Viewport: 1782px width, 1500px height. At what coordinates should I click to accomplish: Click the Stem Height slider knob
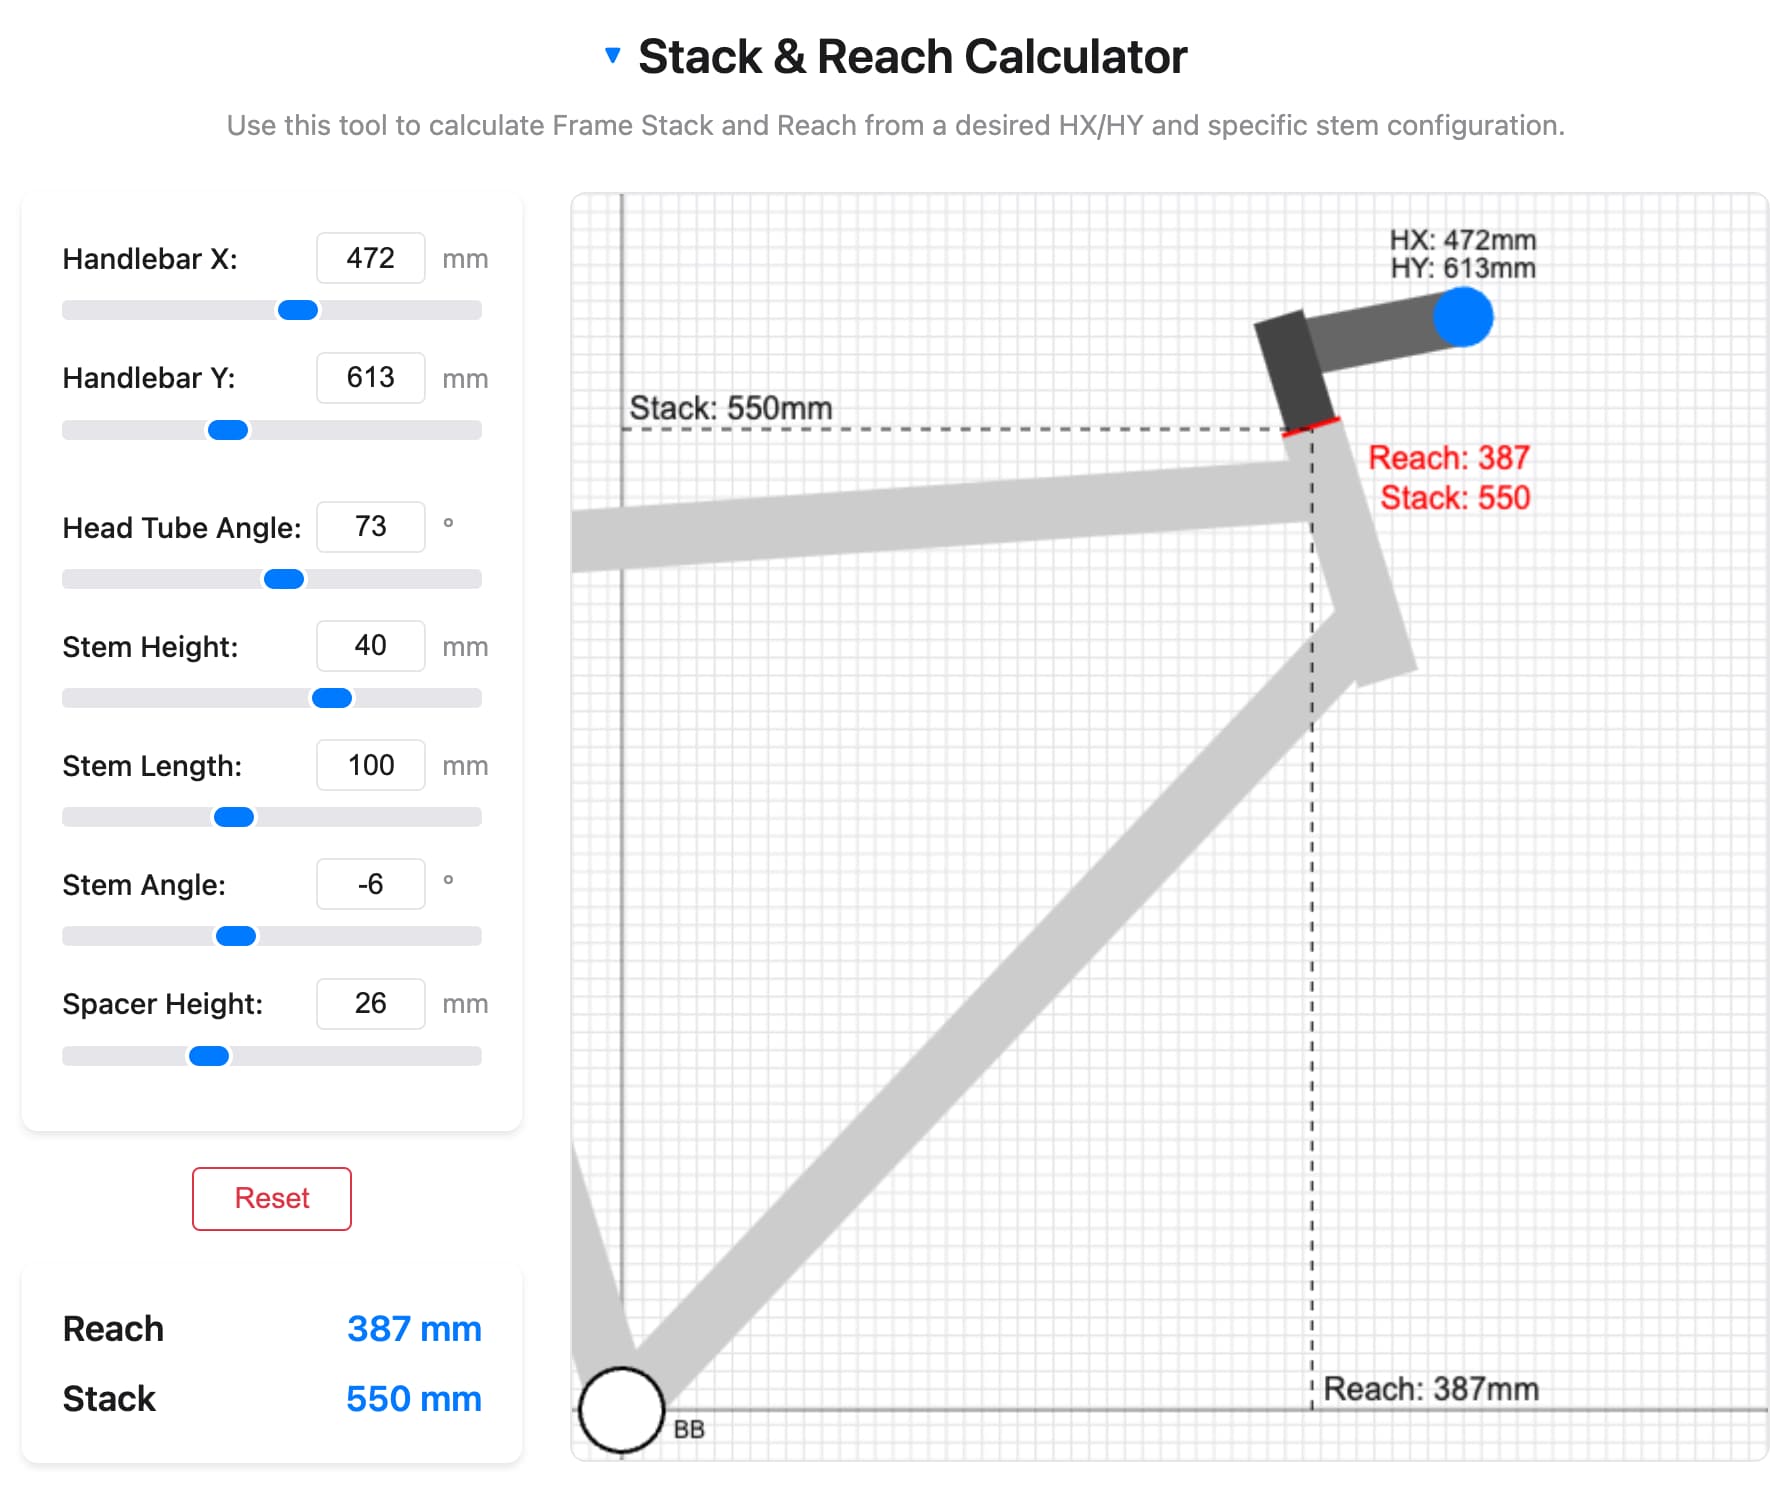pos(332,698)
